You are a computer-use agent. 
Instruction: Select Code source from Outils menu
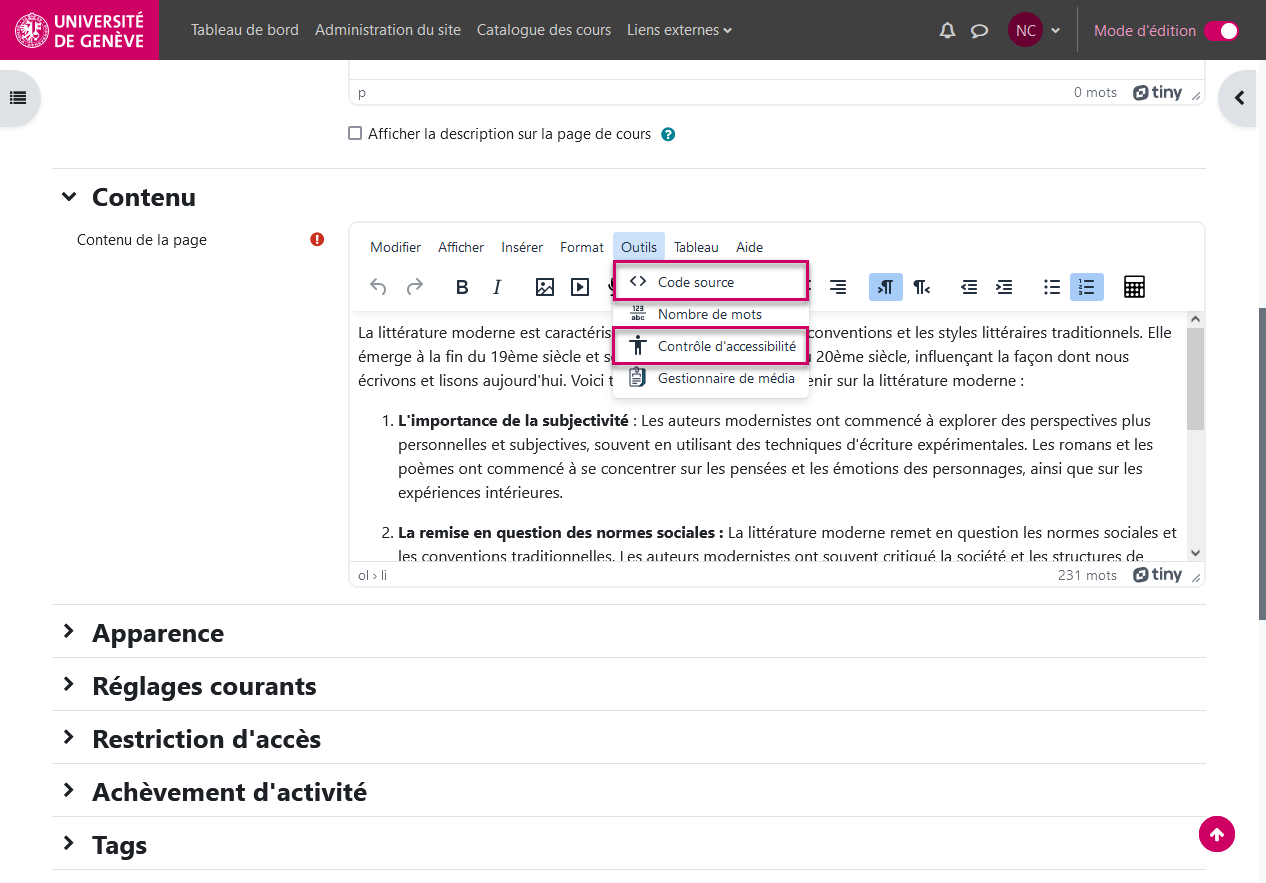[x=696, y=282]
